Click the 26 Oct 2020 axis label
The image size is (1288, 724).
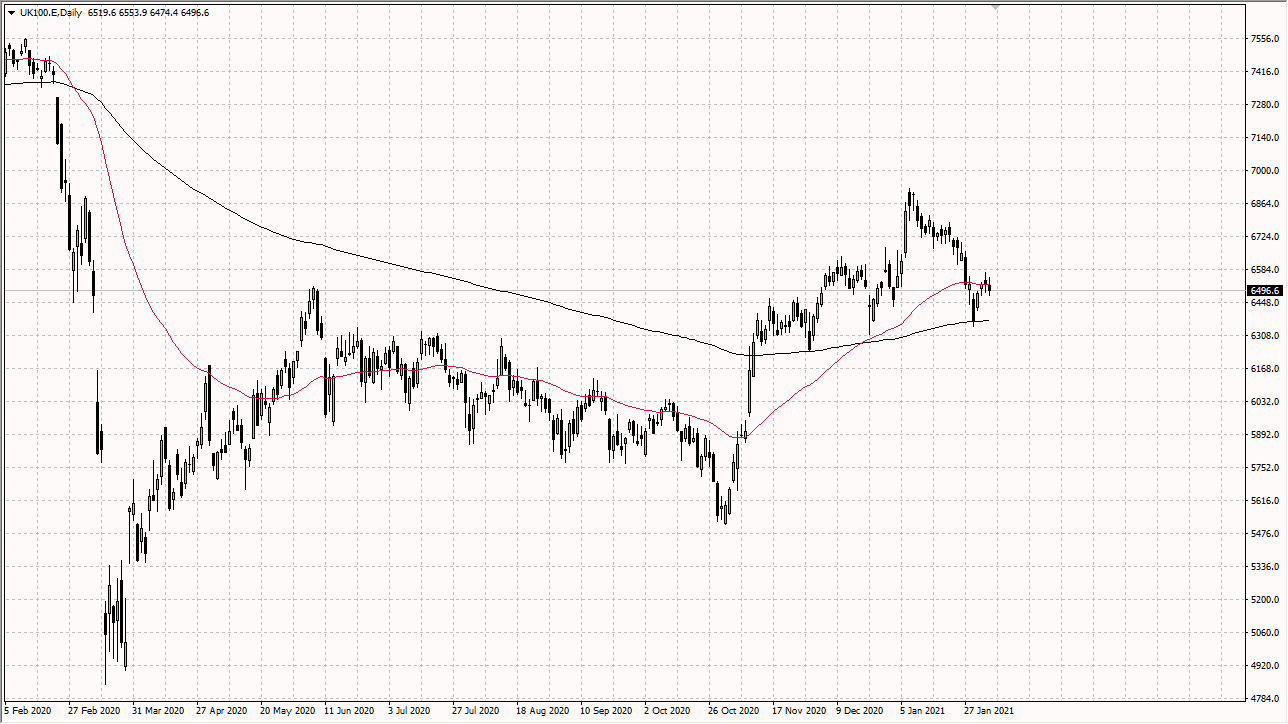point(733,711)
